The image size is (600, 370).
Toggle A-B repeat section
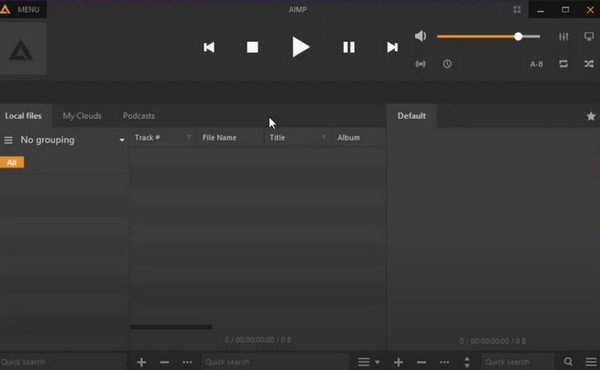point(536,64)
